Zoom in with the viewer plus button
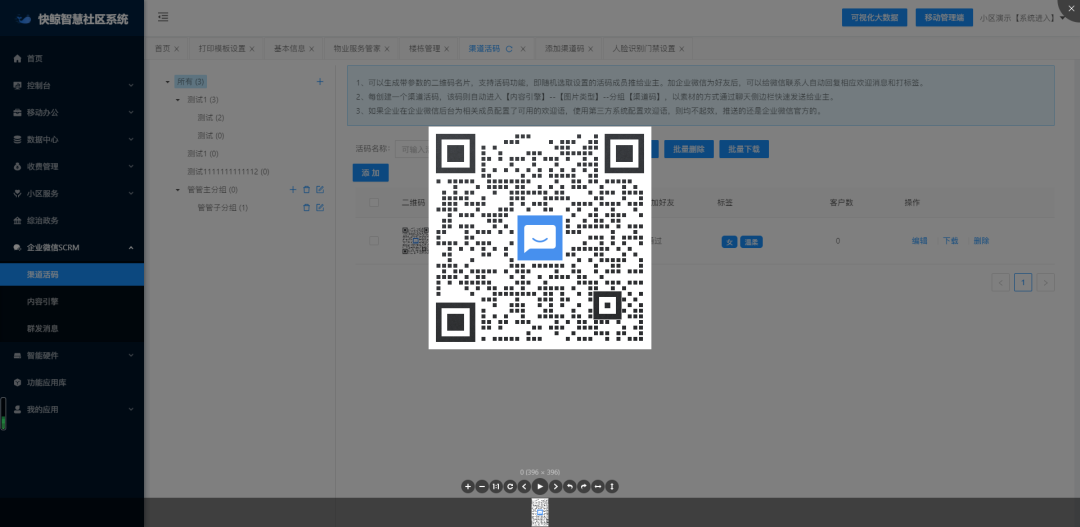Screen dimensions: 1080x527 468,486
